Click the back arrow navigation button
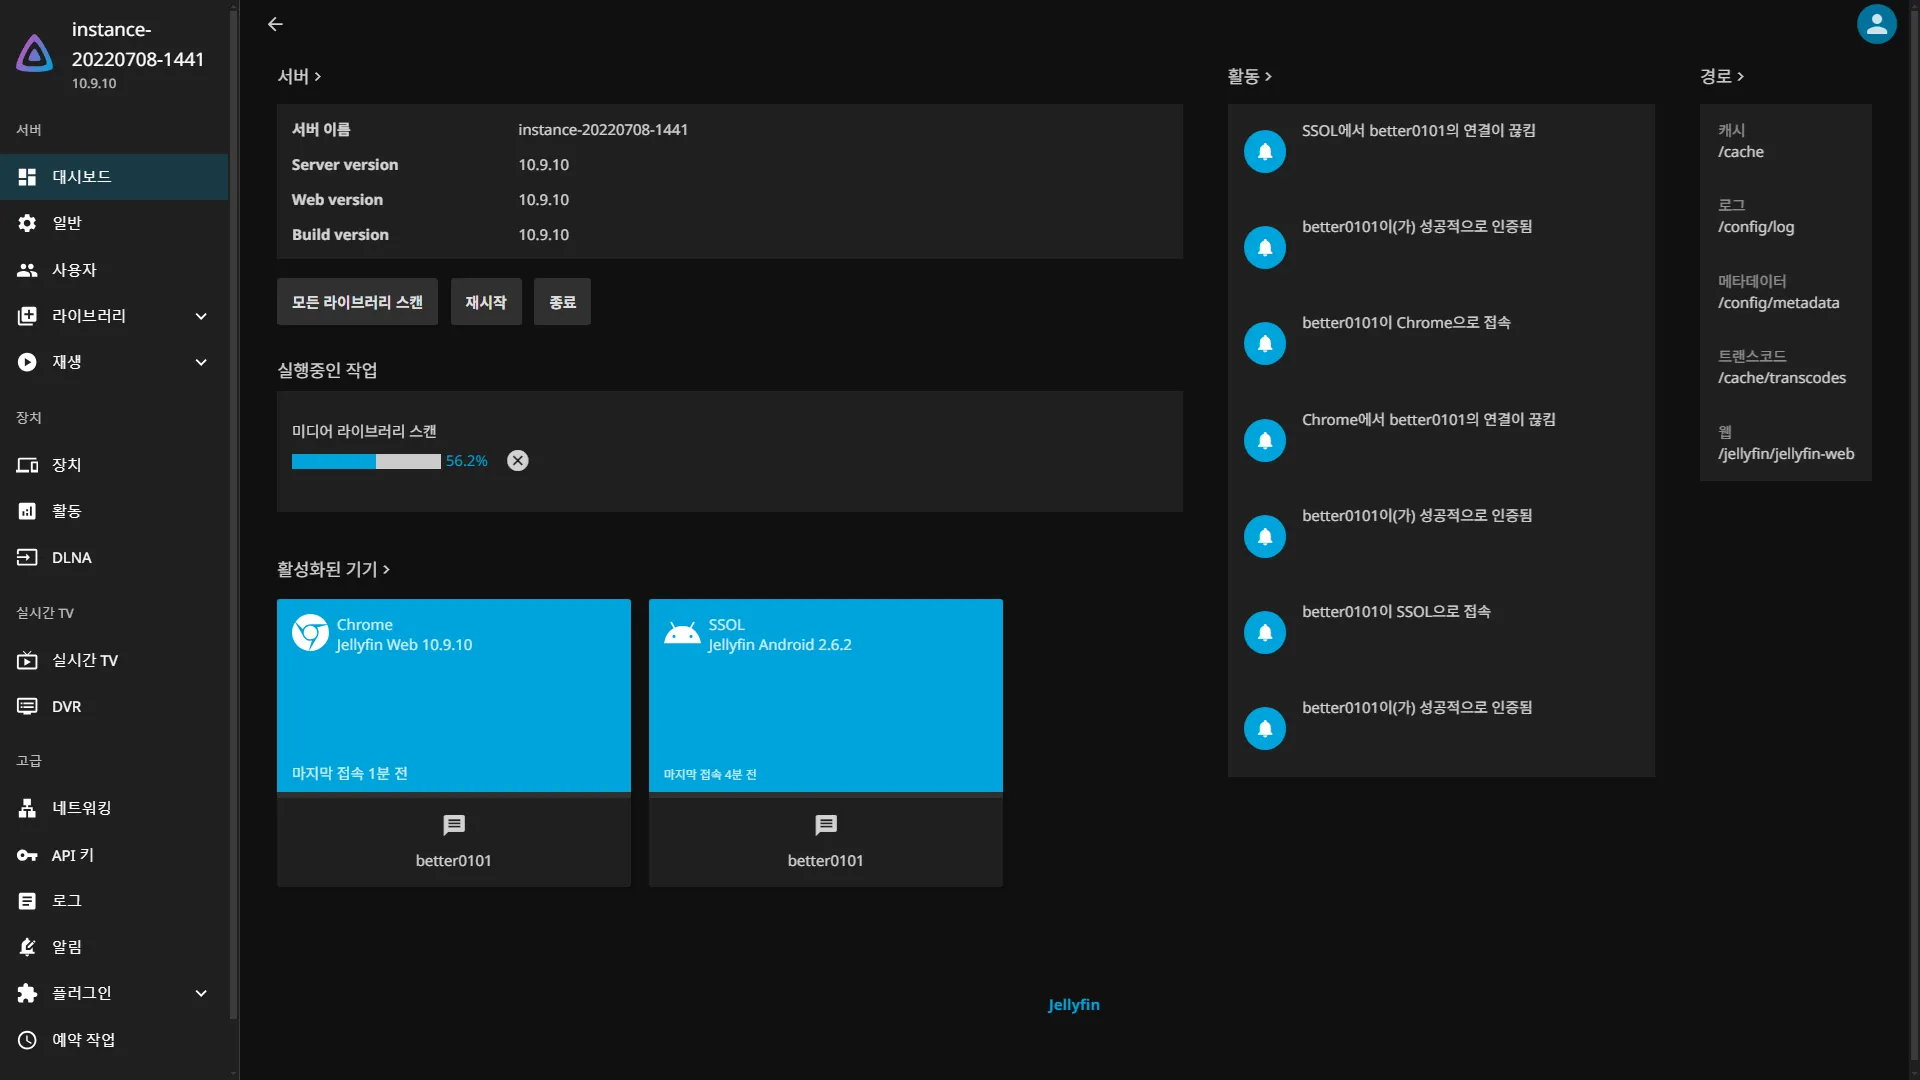 pos(274,24)
